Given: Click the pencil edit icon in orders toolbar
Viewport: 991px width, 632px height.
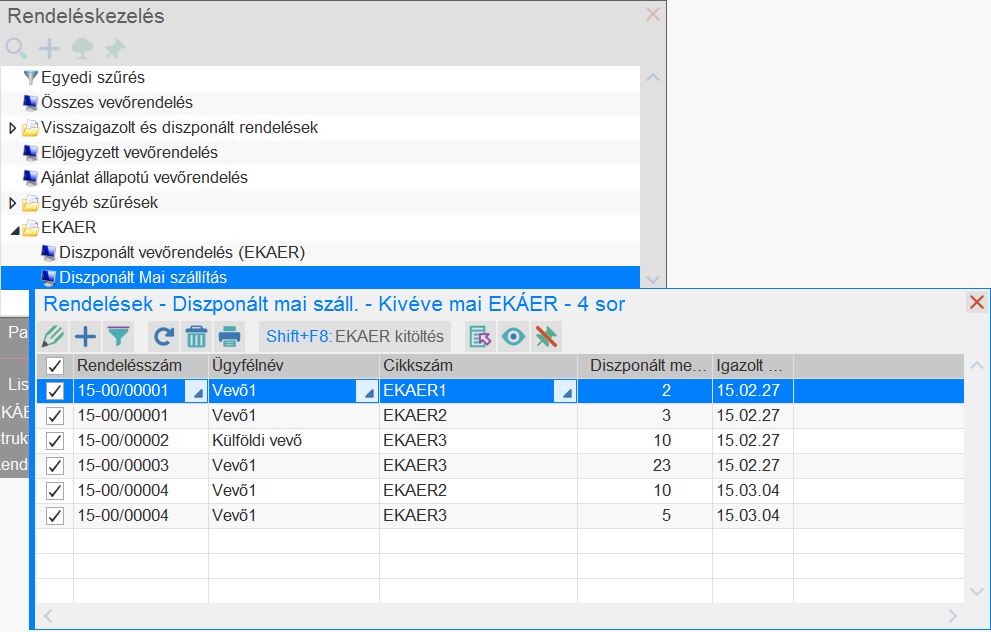Looking at the screenshot, I should (52, 337).
